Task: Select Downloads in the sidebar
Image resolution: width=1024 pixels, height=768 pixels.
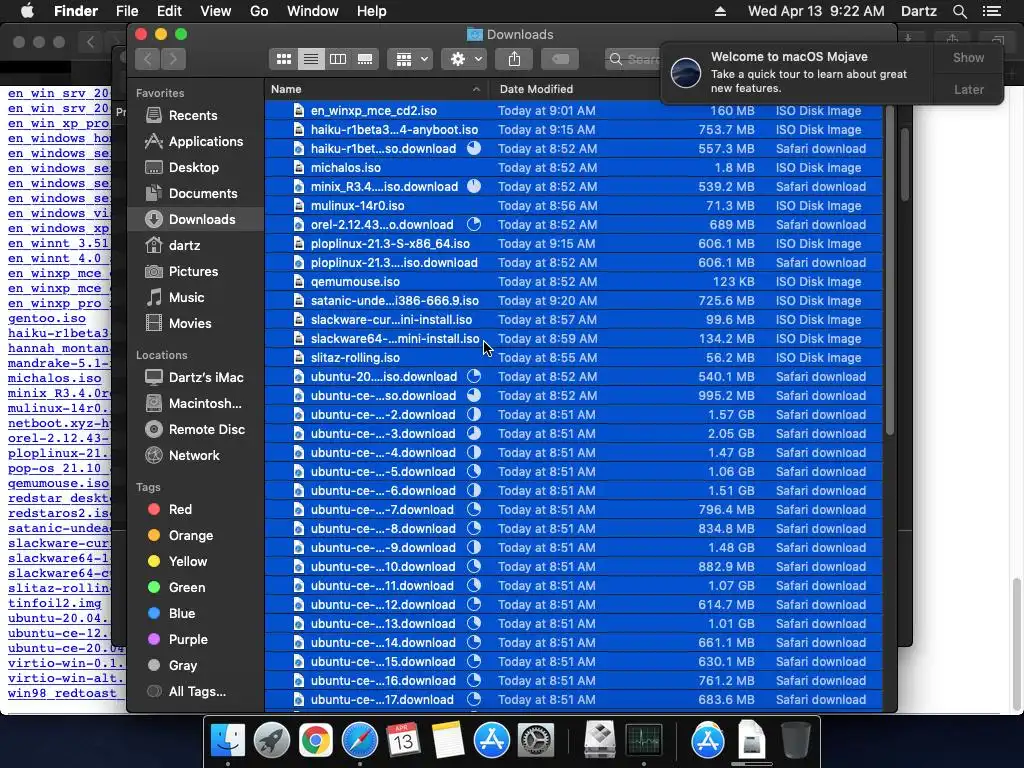Action: (196, 219)
